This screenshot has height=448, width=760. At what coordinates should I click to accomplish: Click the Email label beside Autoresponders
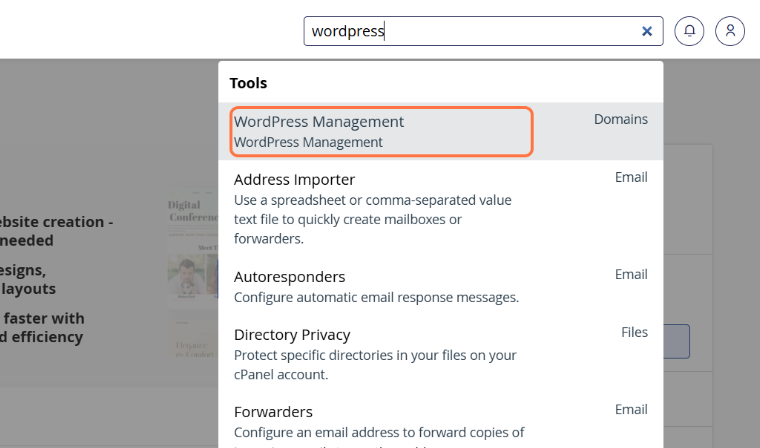[x=631, y=274]
